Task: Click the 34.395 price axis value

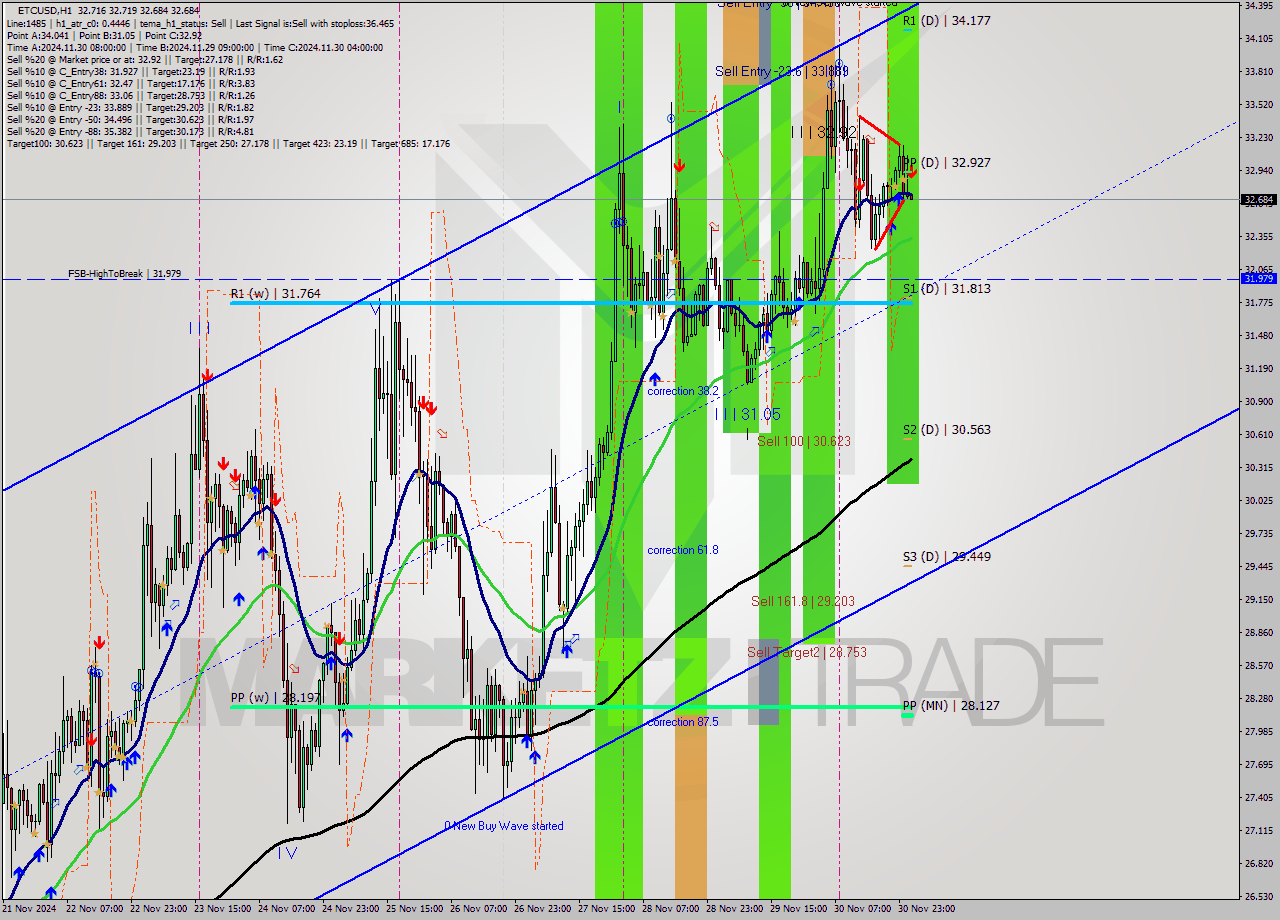Action: click(x=1258, y=6)
